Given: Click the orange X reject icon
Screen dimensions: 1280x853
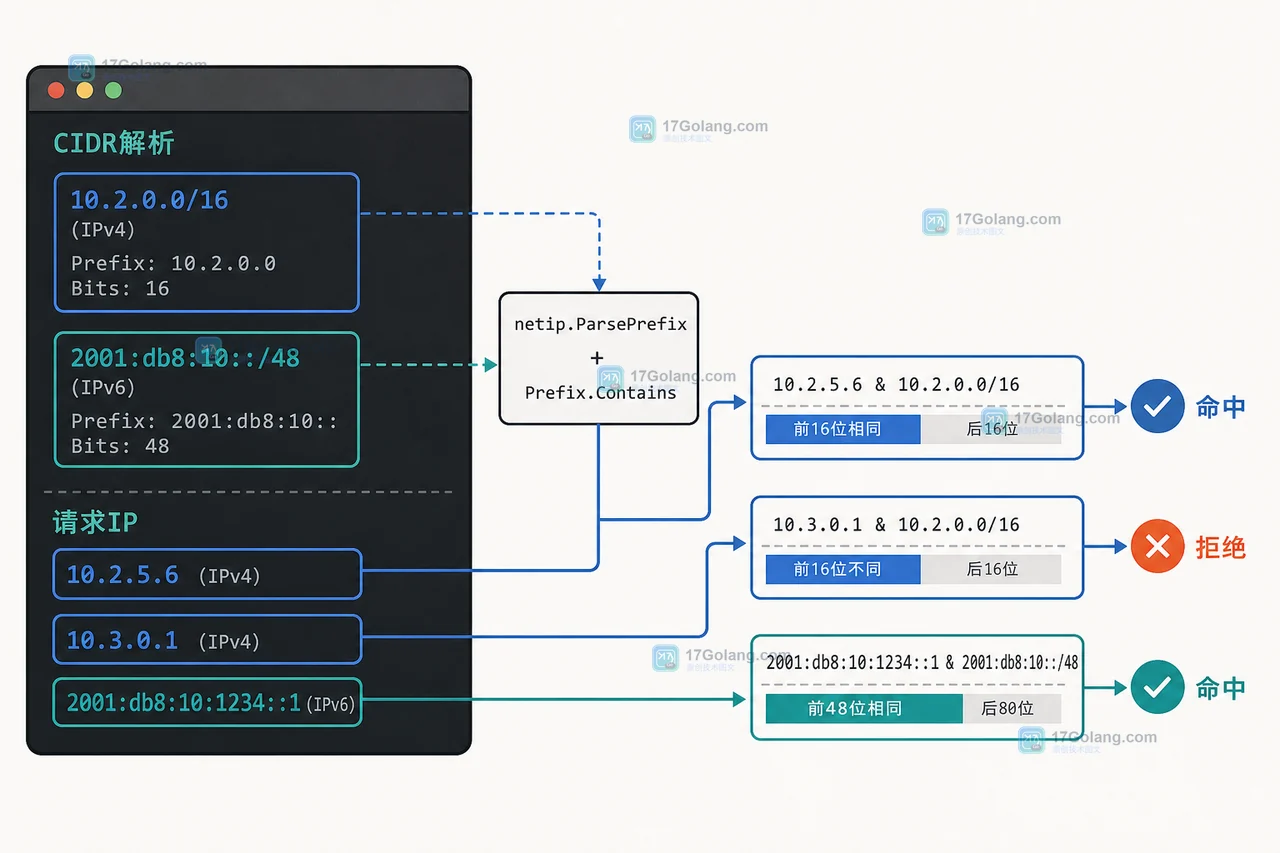Looking at the screenshot, I should (1157, 546).
